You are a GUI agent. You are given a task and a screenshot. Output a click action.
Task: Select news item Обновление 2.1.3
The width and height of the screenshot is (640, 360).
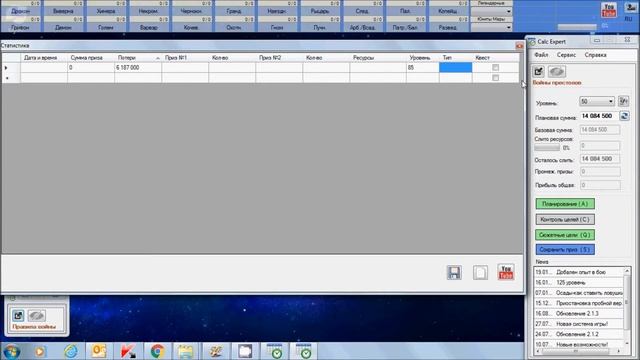pyautogui.click(x=579, y=313)
